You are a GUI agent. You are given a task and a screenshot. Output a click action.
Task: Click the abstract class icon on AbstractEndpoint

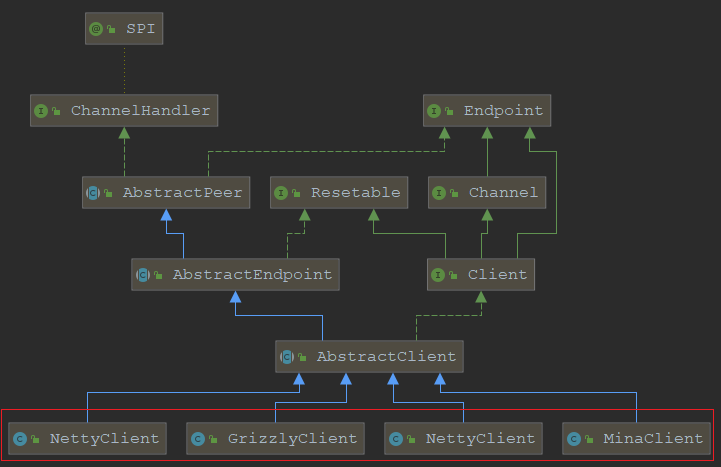[143, 275]
